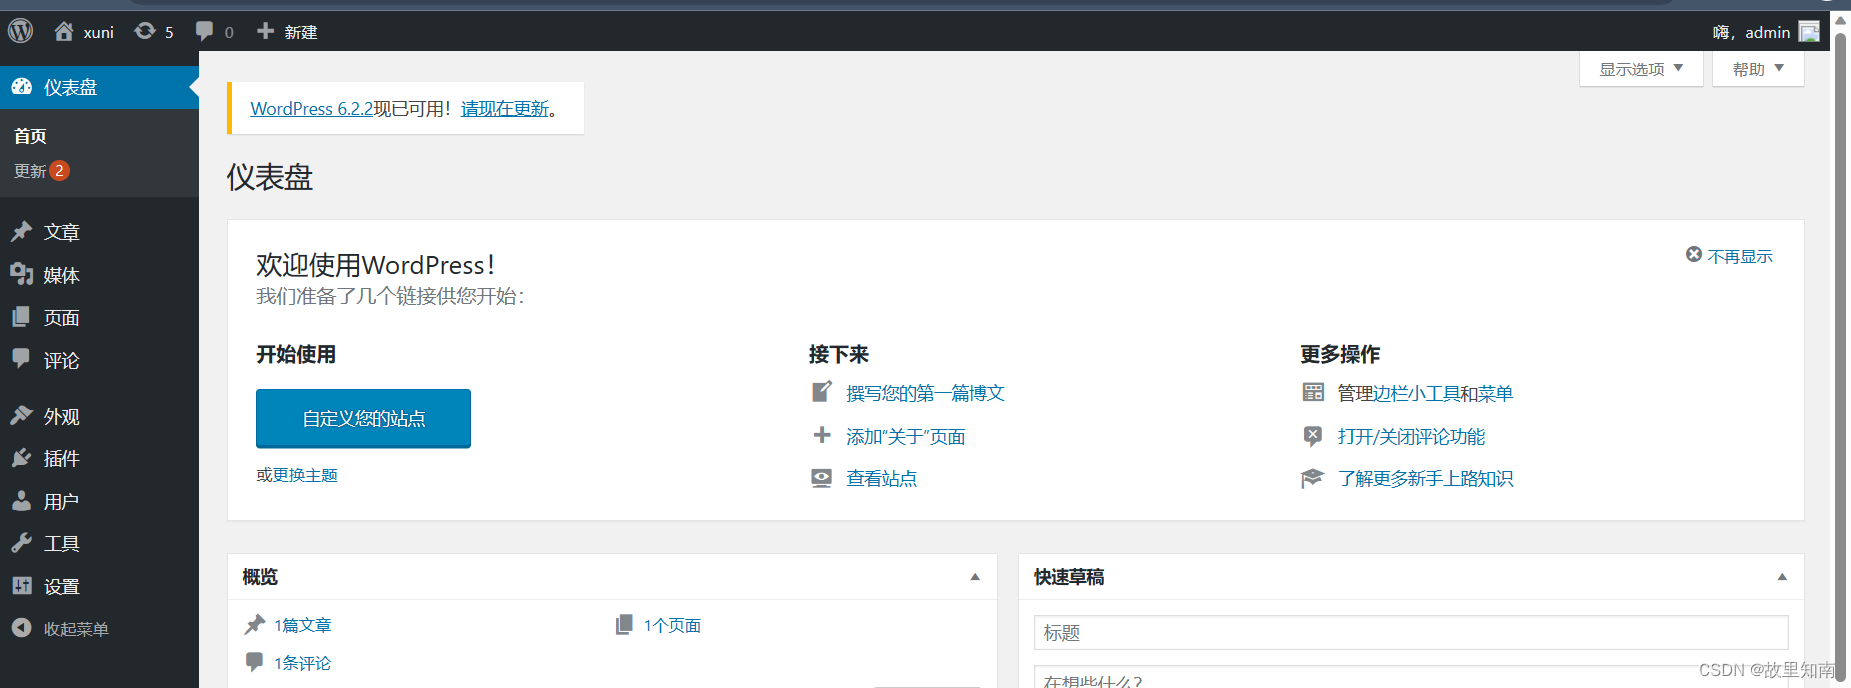Screen dimensions: 1851x688
Task: Click the graduation cap icon by 了解更多
Action: pyautogui.click(x=1313, y=478)
